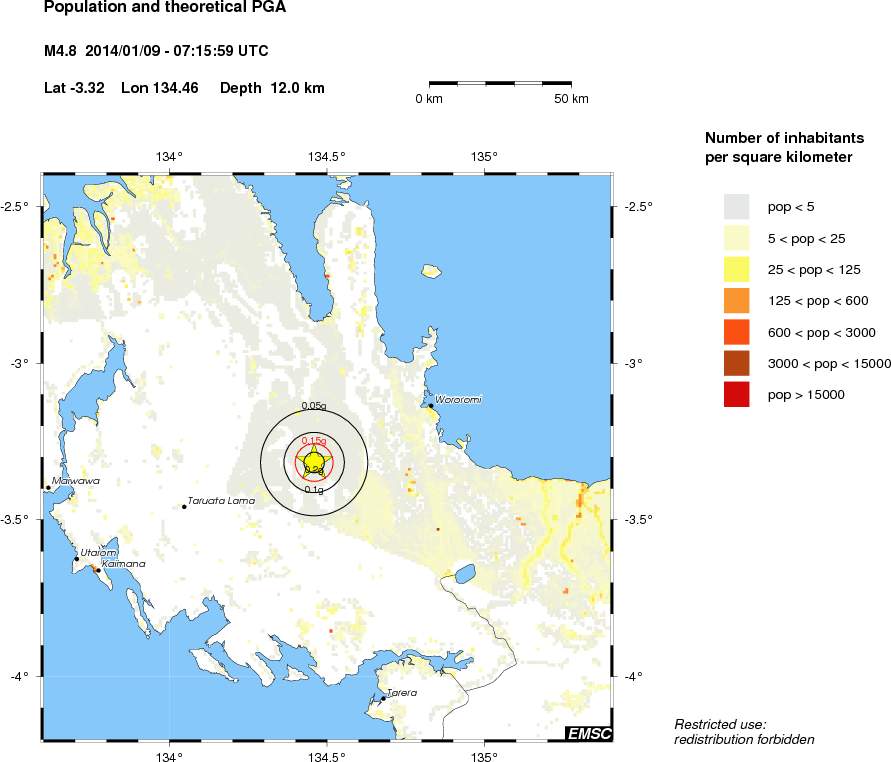Select the brown 3000 < pop < 15000 swatch
Image resolution: width=891 pixels, height=762 pixels.
click(737, 363)
